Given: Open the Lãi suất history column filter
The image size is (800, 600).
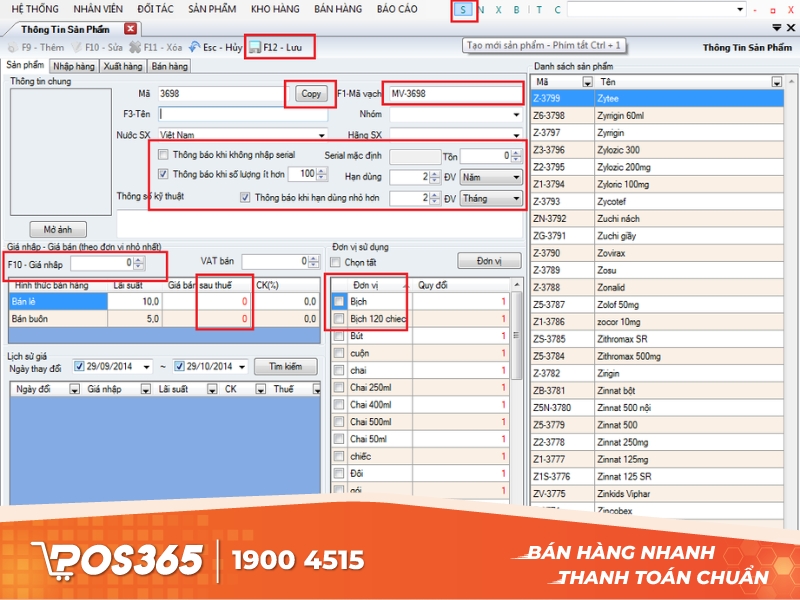Looking at the screenshot, I should point(212,390).
